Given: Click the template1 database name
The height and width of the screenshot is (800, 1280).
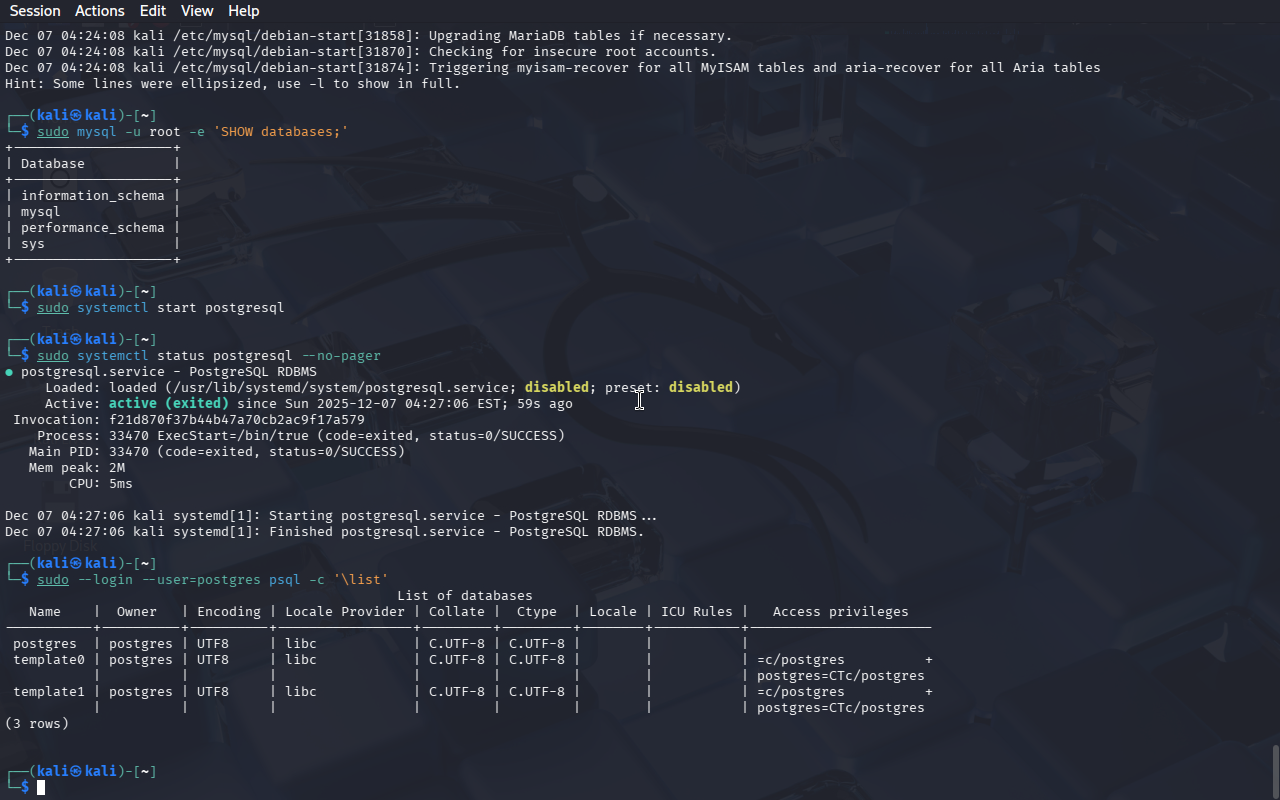Looking at the screenshot, I should (49, 692).
